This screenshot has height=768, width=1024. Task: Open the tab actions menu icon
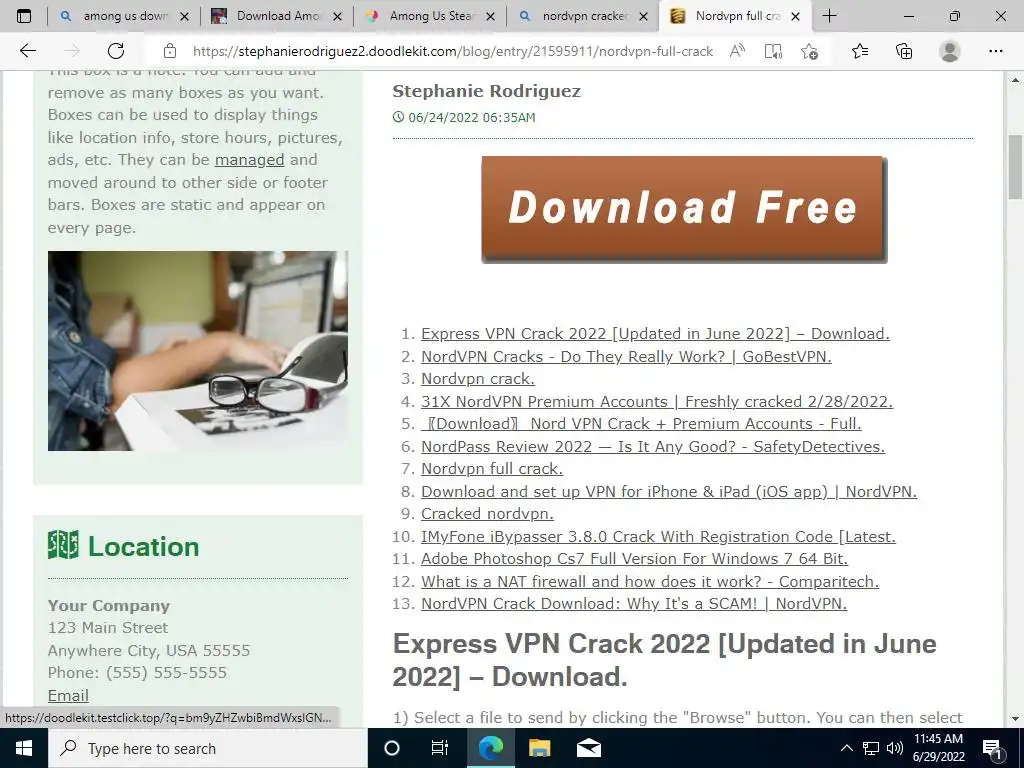coord(24,16)
